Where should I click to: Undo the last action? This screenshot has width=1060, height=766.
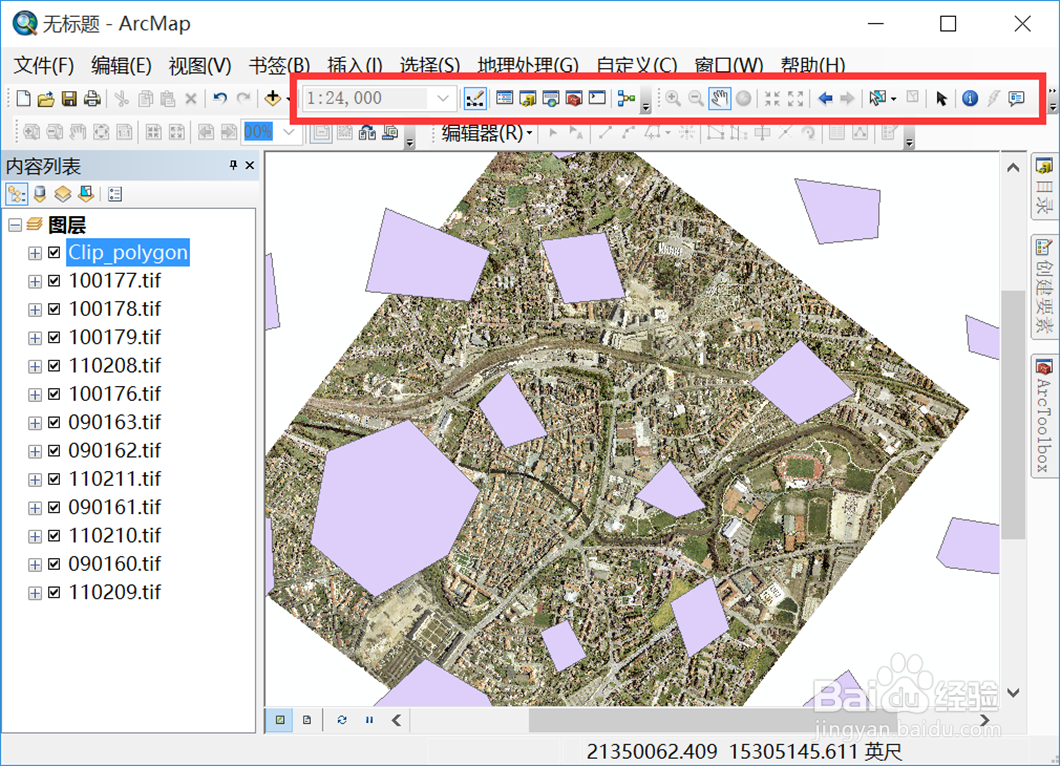pyautogui.click(x=220, y=99)
